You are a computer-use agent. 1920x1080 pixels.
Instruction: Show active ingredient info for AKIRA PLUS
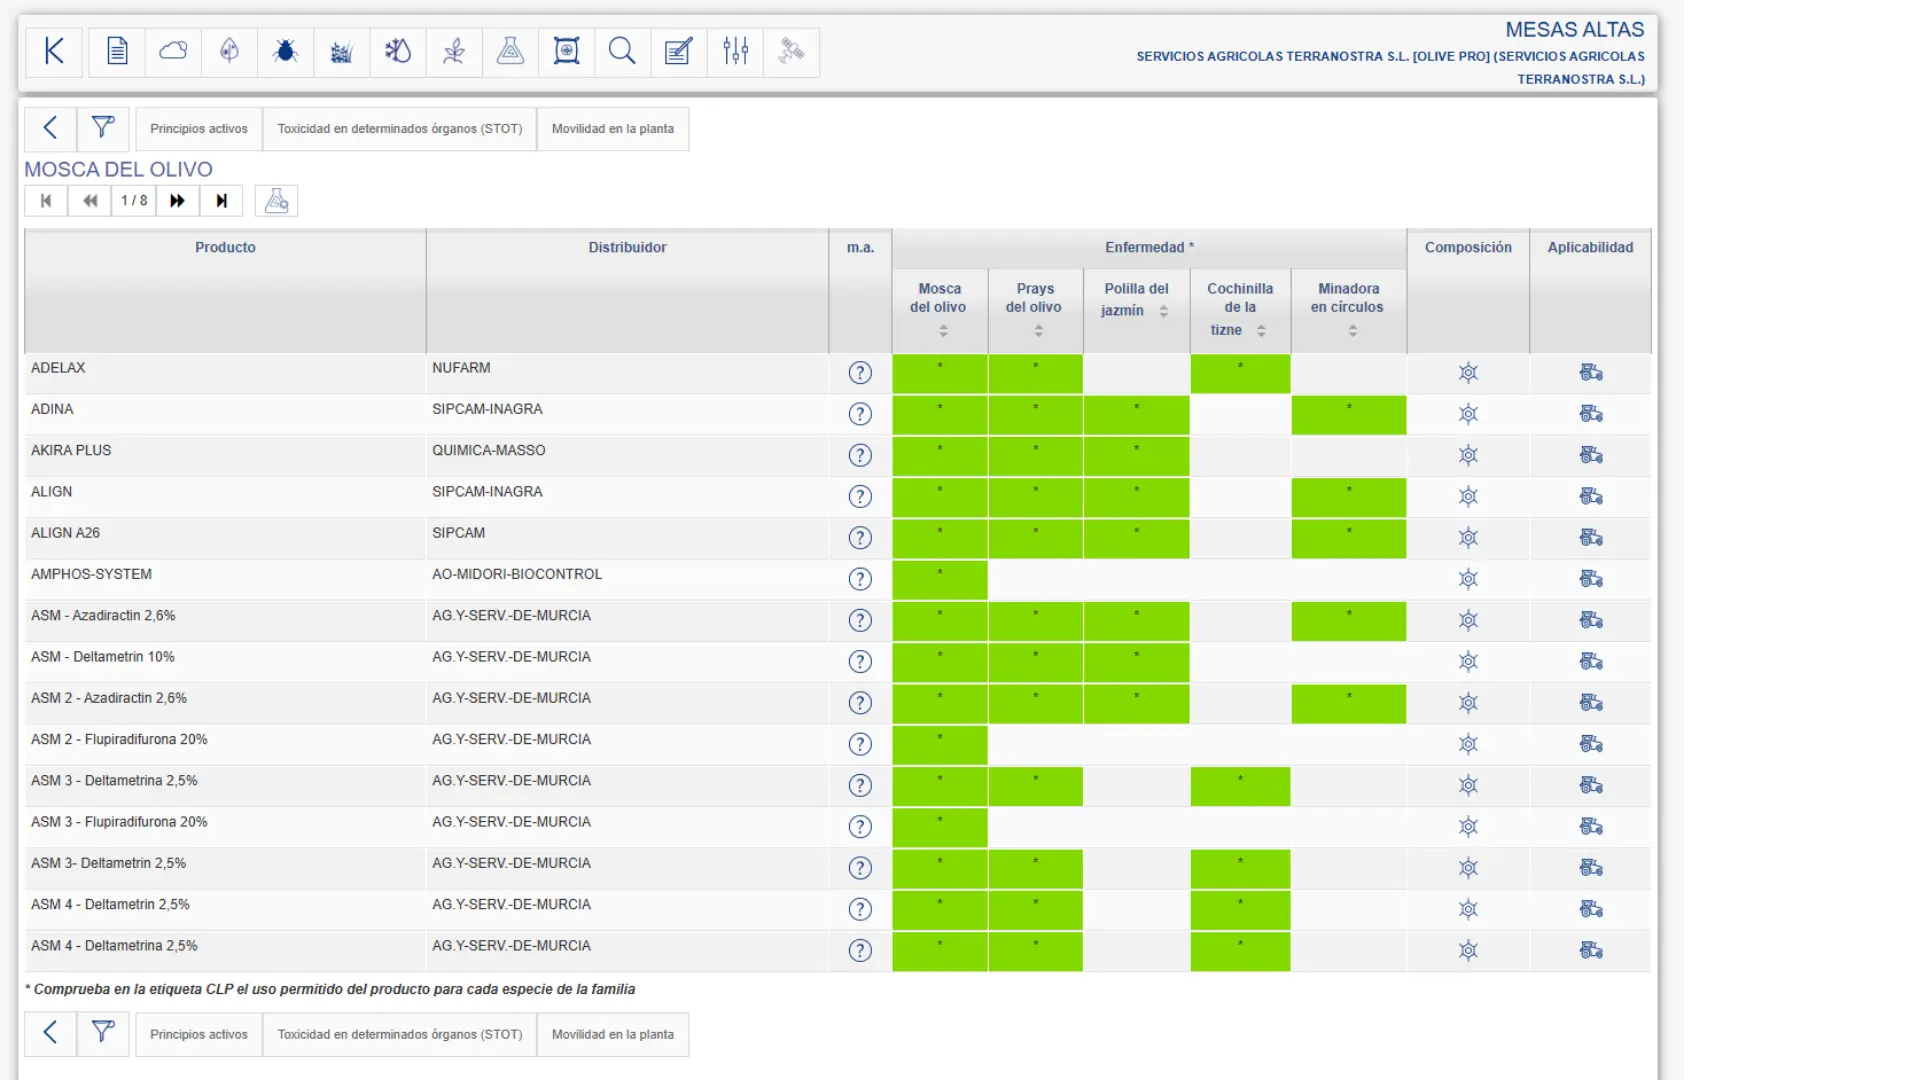[860, 455]
